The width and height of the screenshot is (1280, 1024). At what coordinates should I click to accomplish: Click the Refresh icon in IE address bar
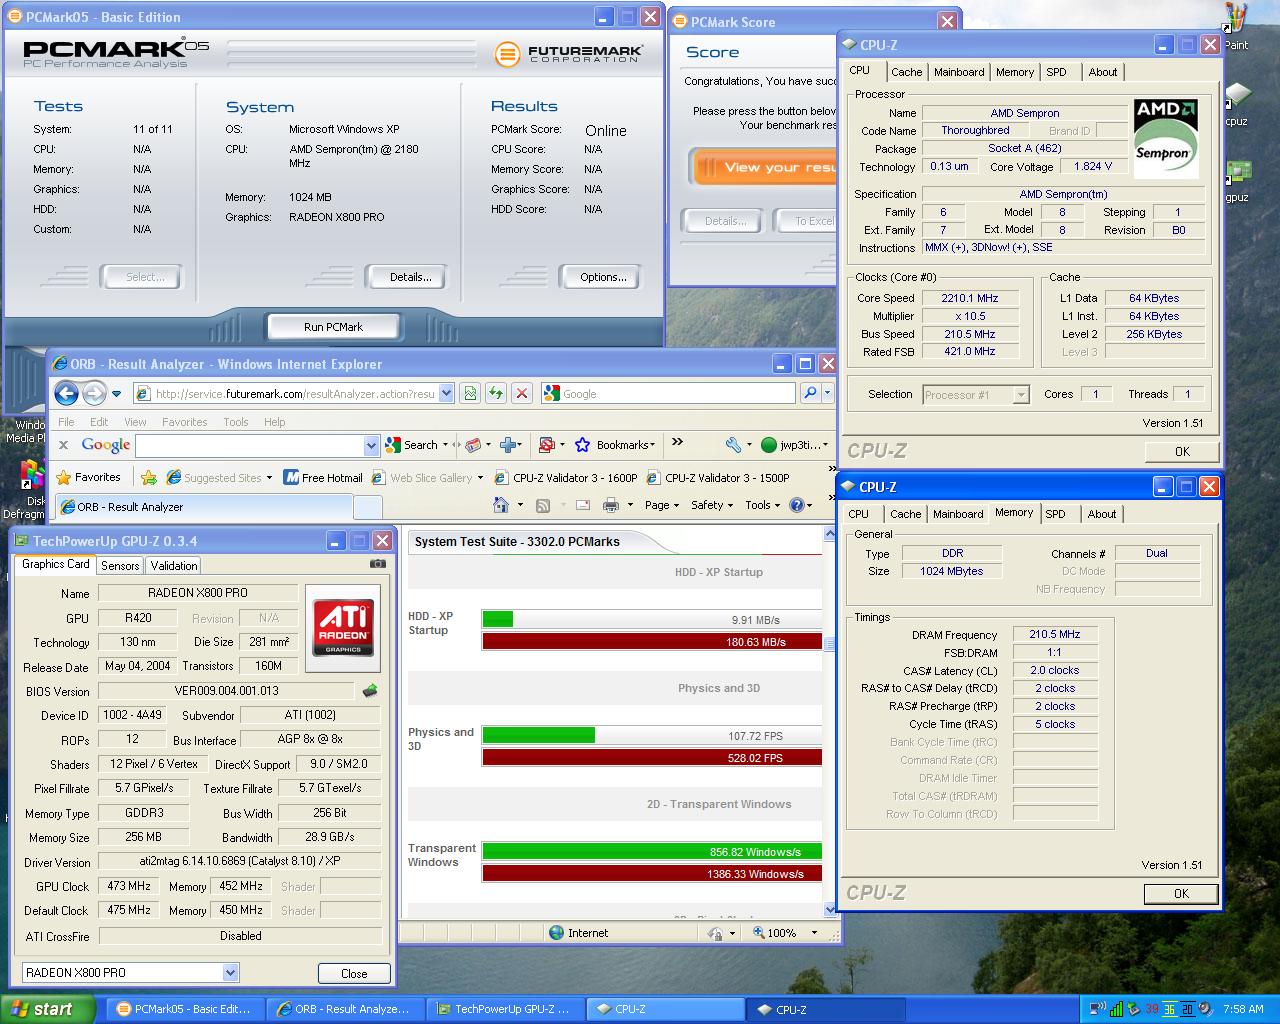click(x=496, y=393)
